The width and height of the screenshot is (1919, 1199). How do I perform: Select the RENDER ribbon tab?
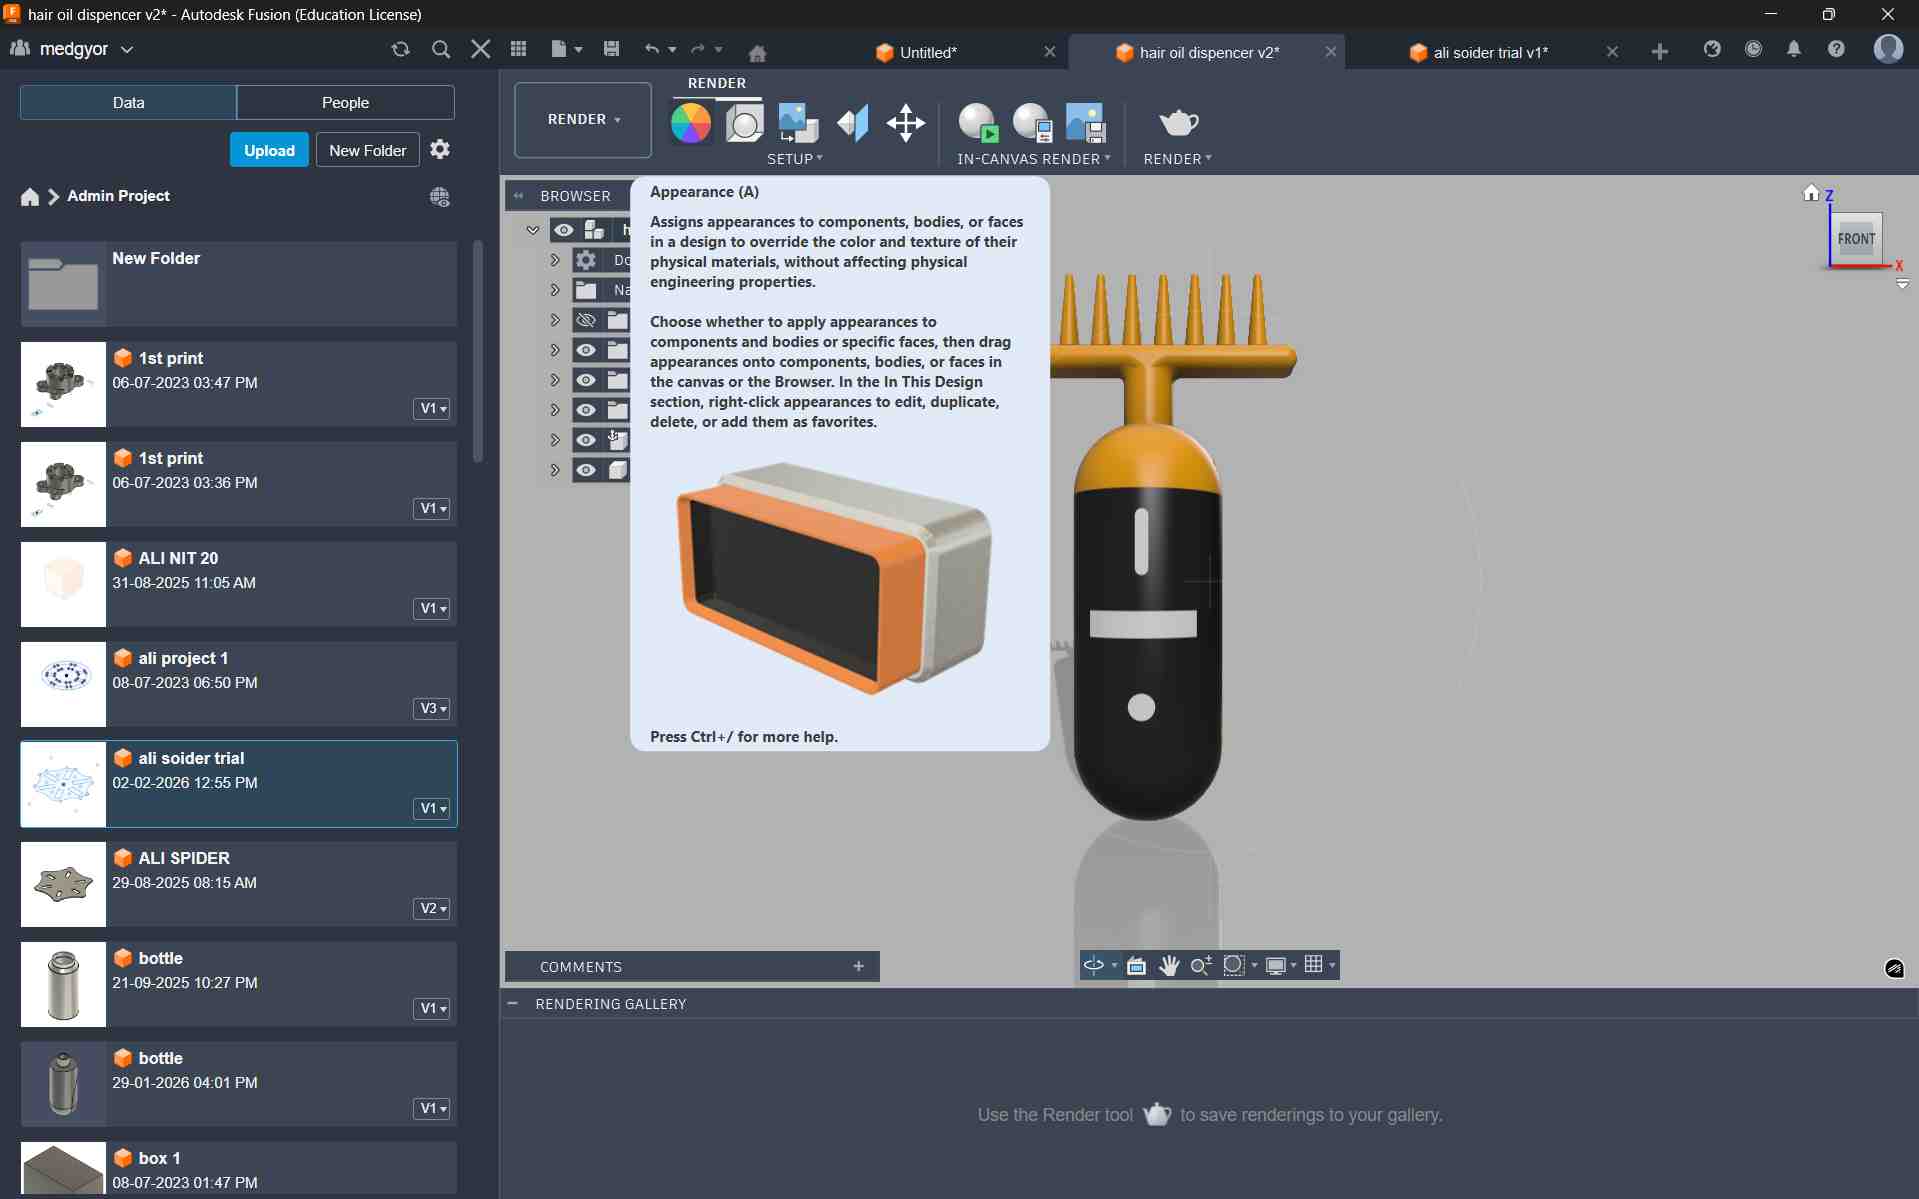pos(717,83)
